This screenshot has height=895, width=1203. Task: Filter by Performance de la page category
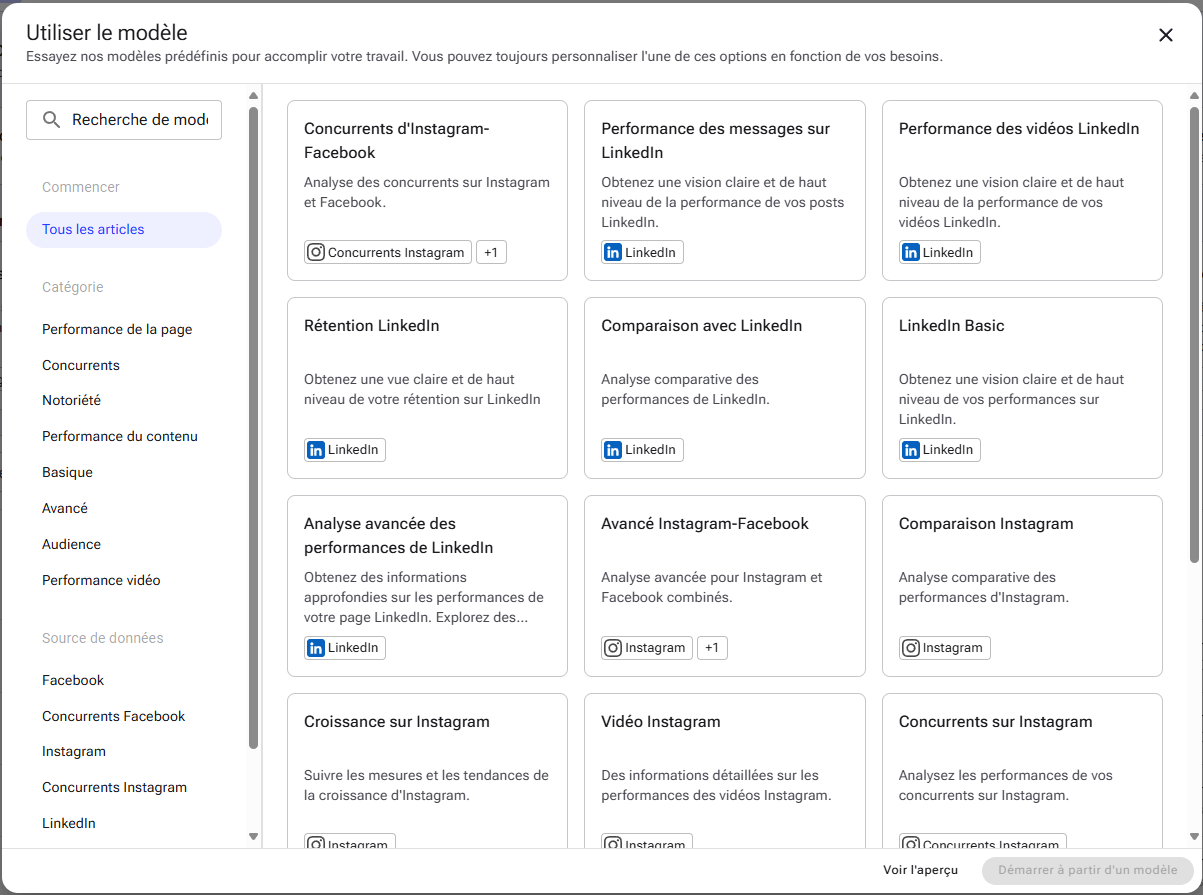coord(117,330)
